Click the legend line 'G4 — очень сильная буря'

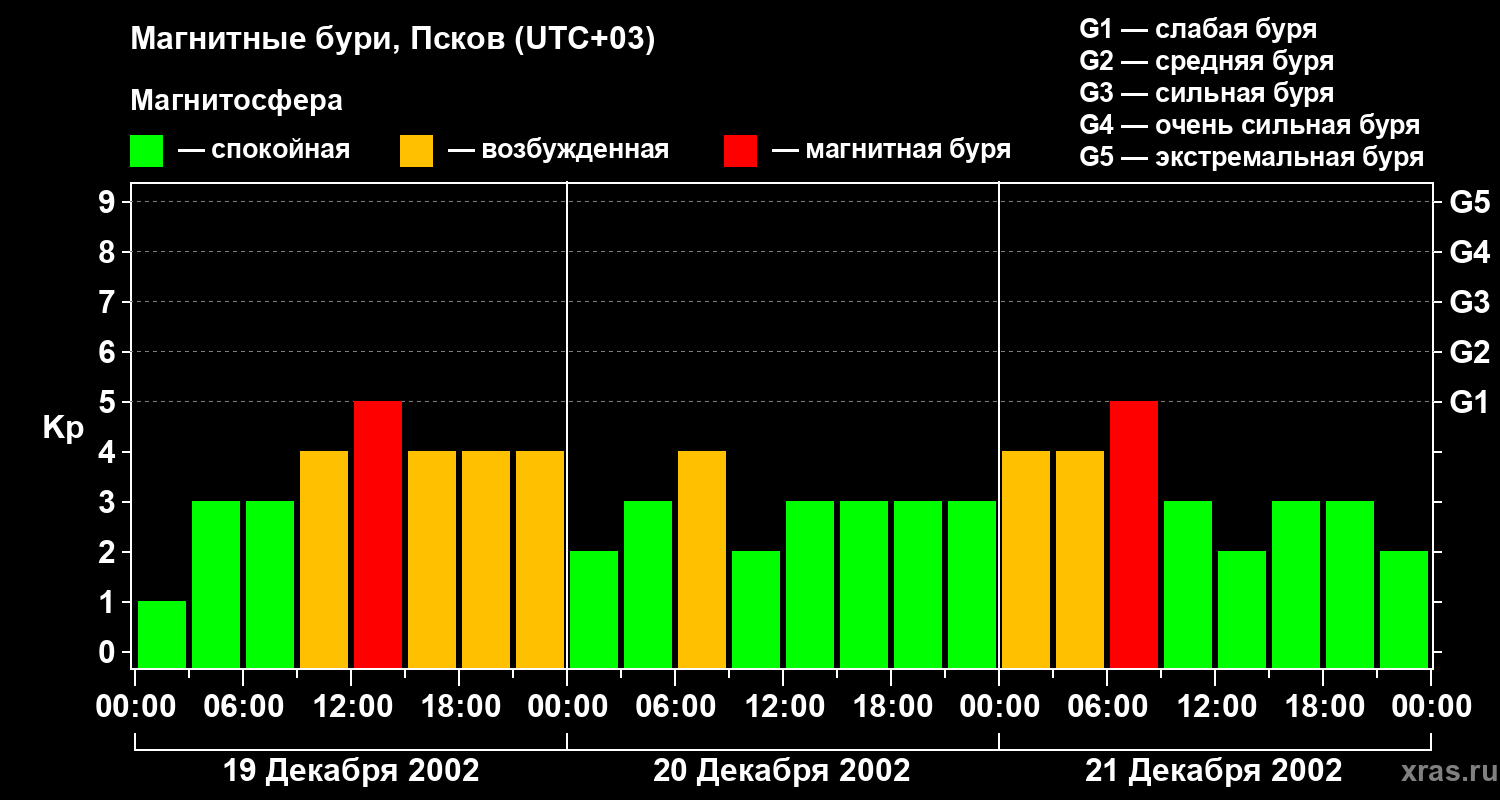pyautogui.click(x=1249, y=125)
